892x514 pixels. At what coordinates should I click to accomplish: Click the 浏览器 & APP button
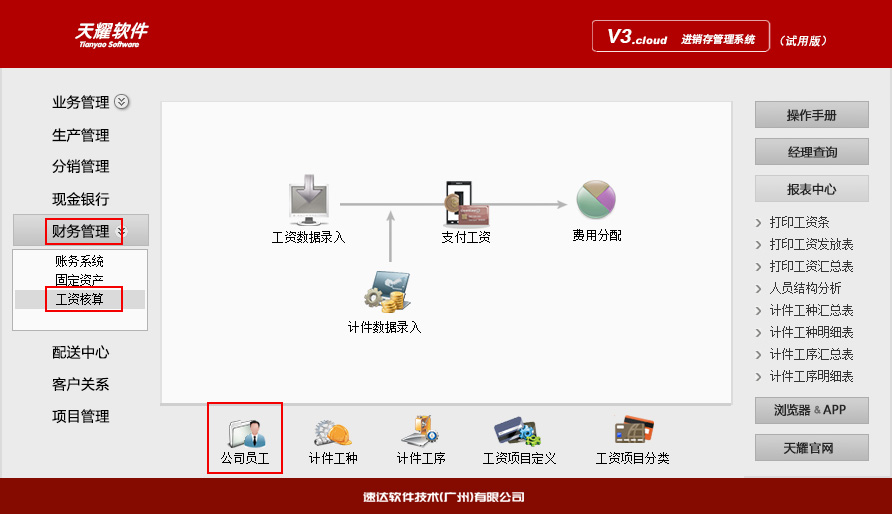[x=812, y=410]
